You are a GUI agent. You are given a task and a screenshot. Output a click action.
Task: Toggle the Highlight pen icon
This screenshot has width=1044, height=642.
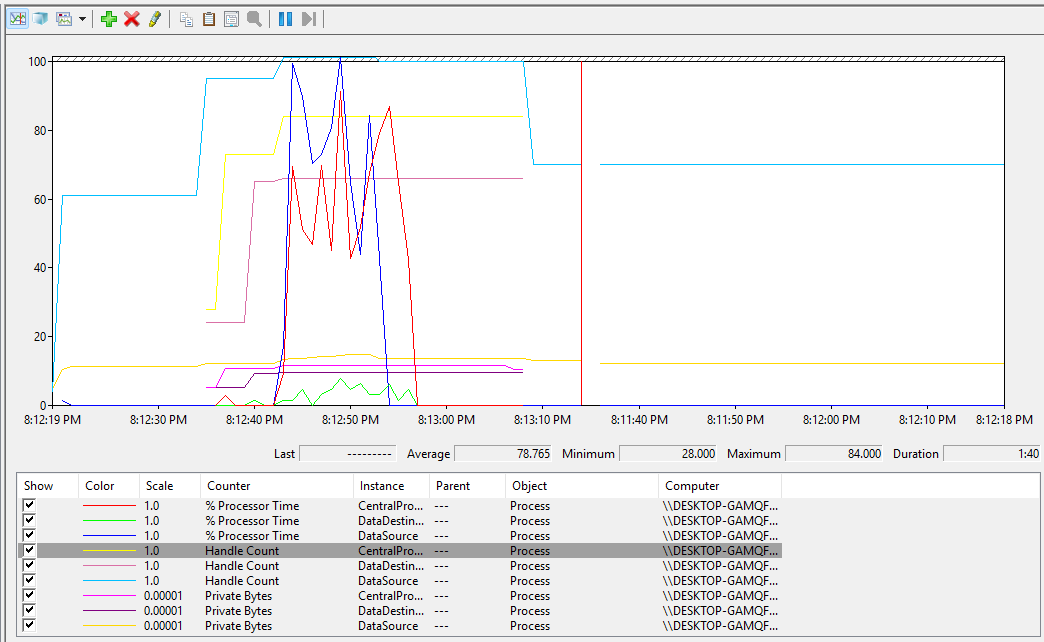click(x=154, y=19)
